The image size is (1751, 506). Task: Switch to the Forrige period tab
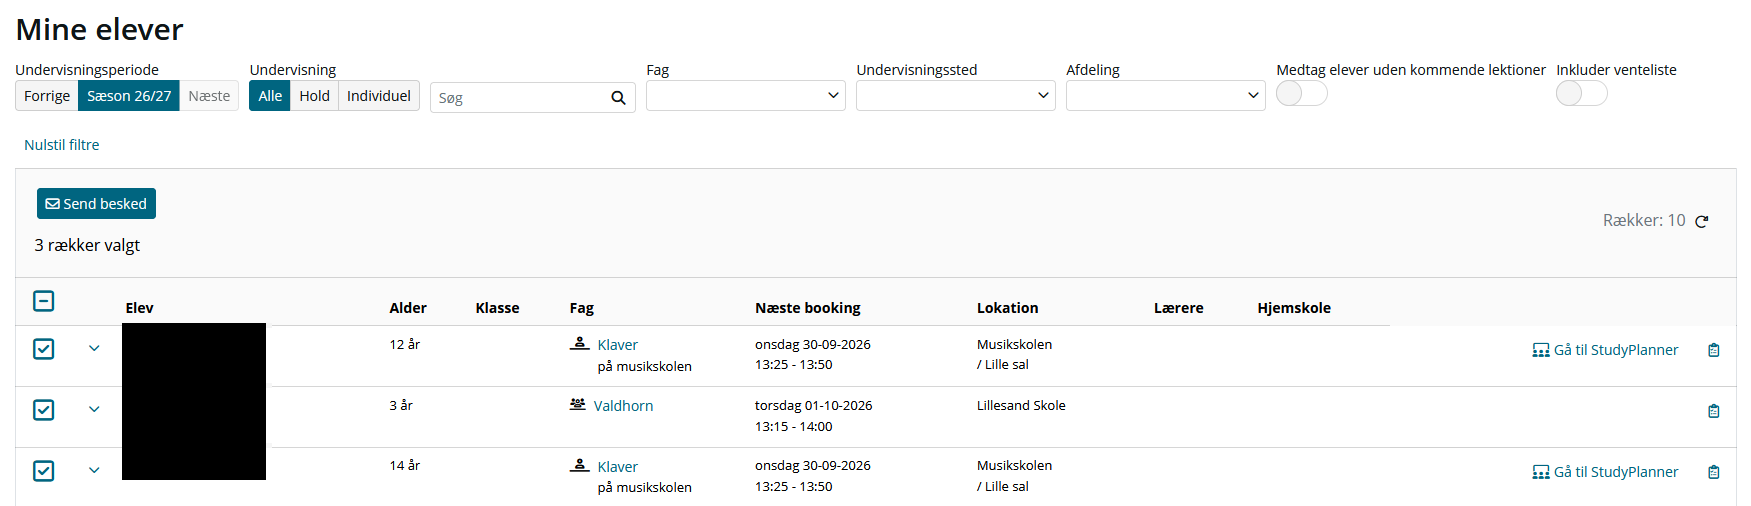click(47, 96)
